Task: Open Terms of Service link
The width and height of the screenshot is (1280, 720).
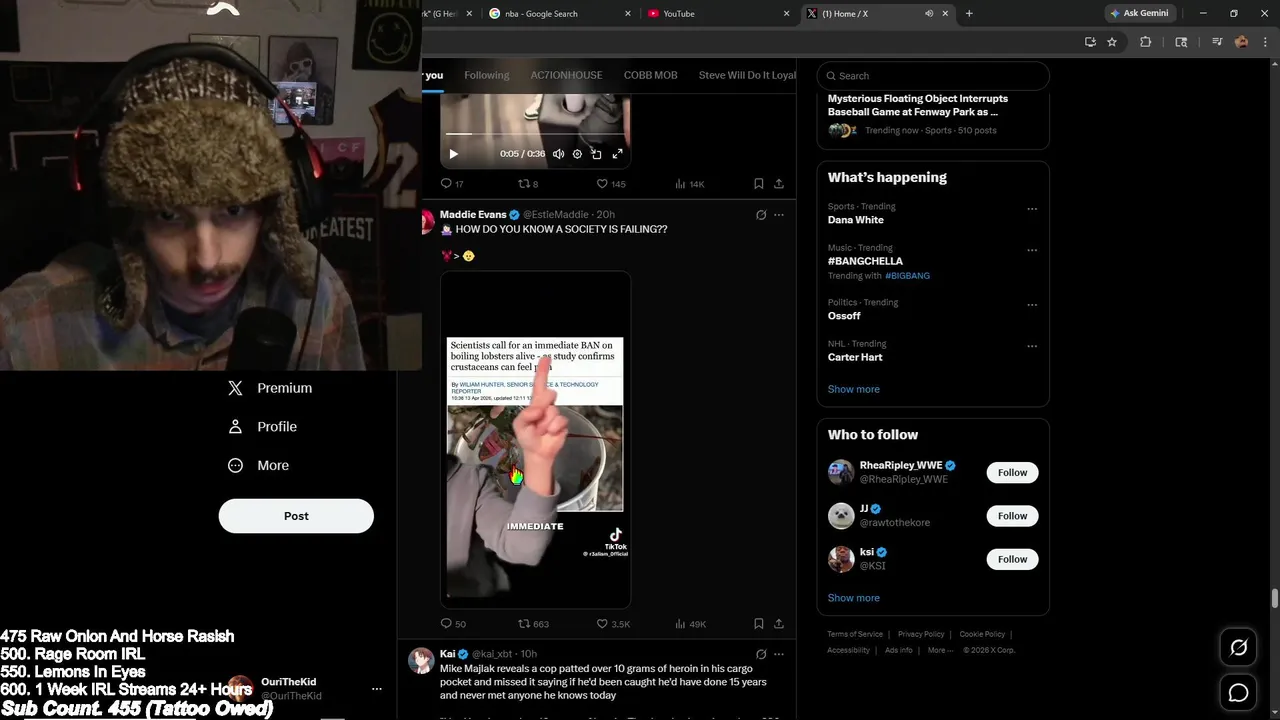Action: coord(855,634)
